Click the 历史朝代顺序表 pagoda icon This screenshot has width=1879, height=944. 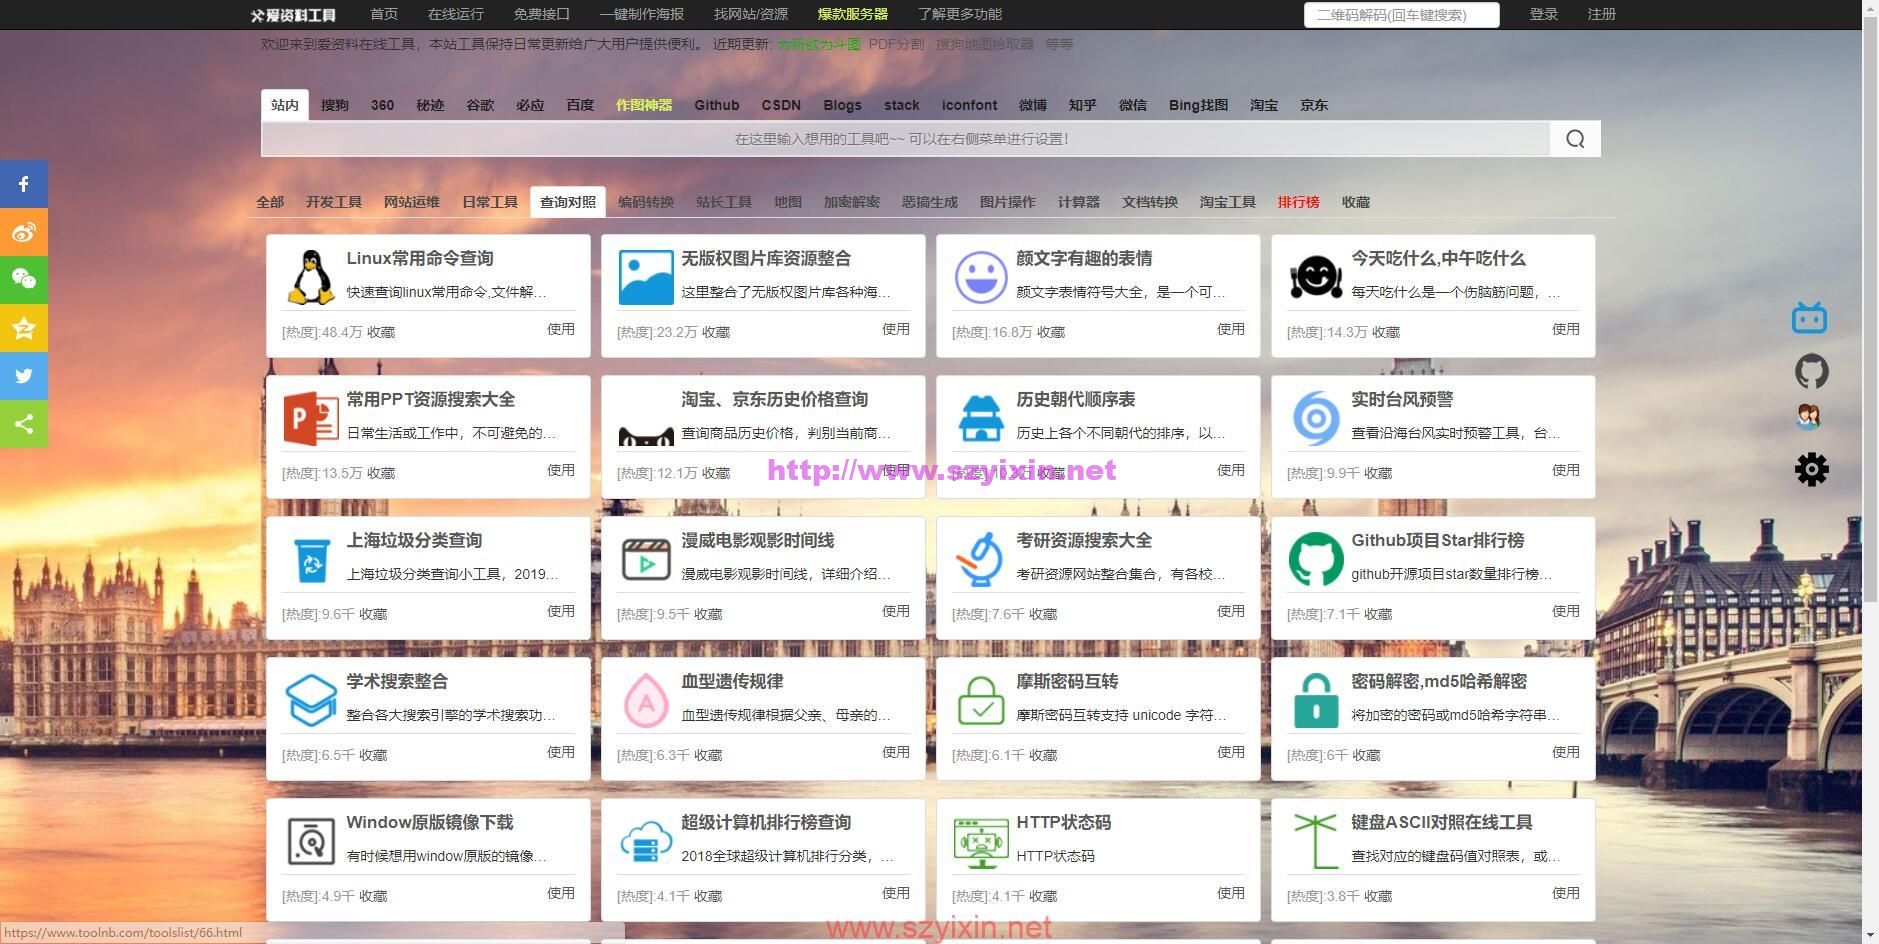click(980, 418)
